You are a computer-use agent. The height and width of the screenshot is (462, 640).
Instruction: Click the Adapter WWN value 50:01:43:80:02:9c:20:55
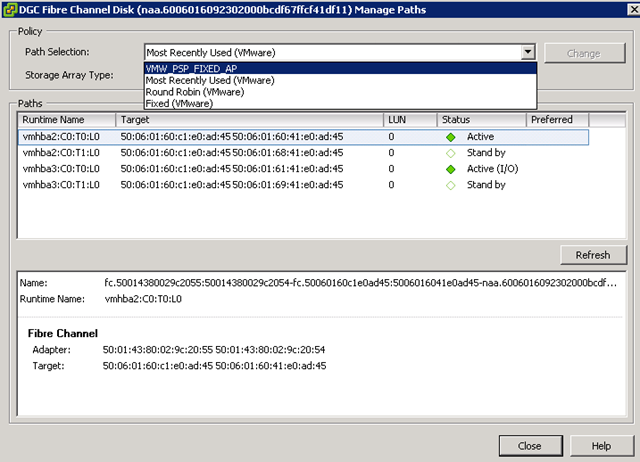[158, 349]
